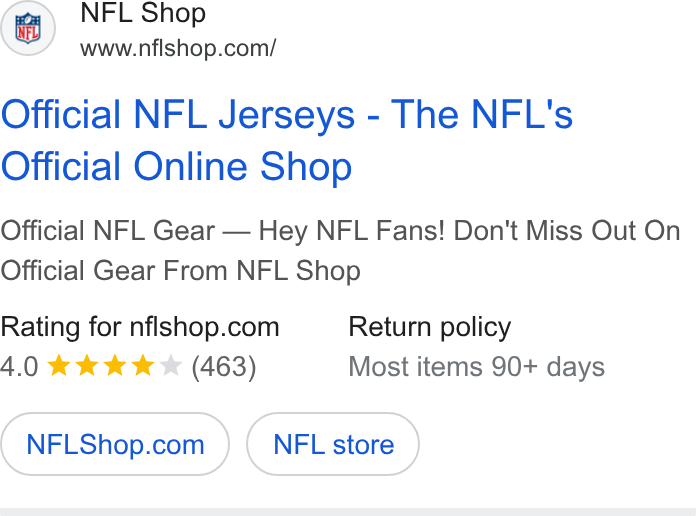This screenshot has width=696, height=516.
Task: Select the "Hey NFL Fans!" description line
Action: tap(340, 231)
